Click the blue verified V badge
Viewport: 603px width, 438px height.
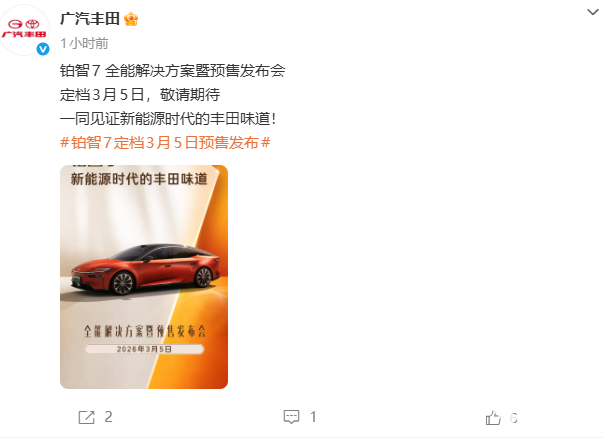(43, 49)
